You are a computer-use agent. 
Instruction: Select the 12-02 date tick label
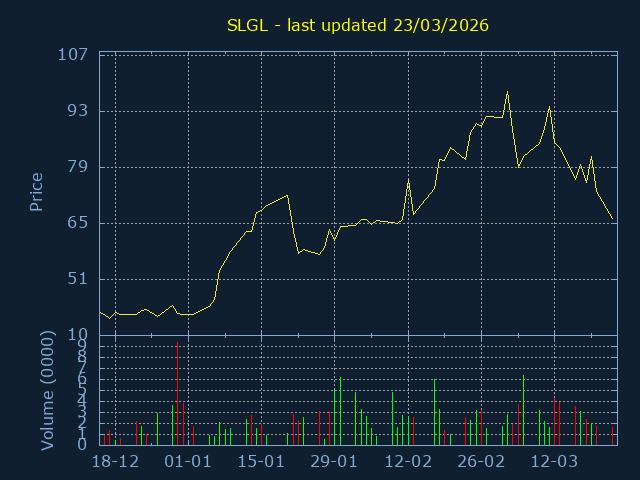click(407, 461)
